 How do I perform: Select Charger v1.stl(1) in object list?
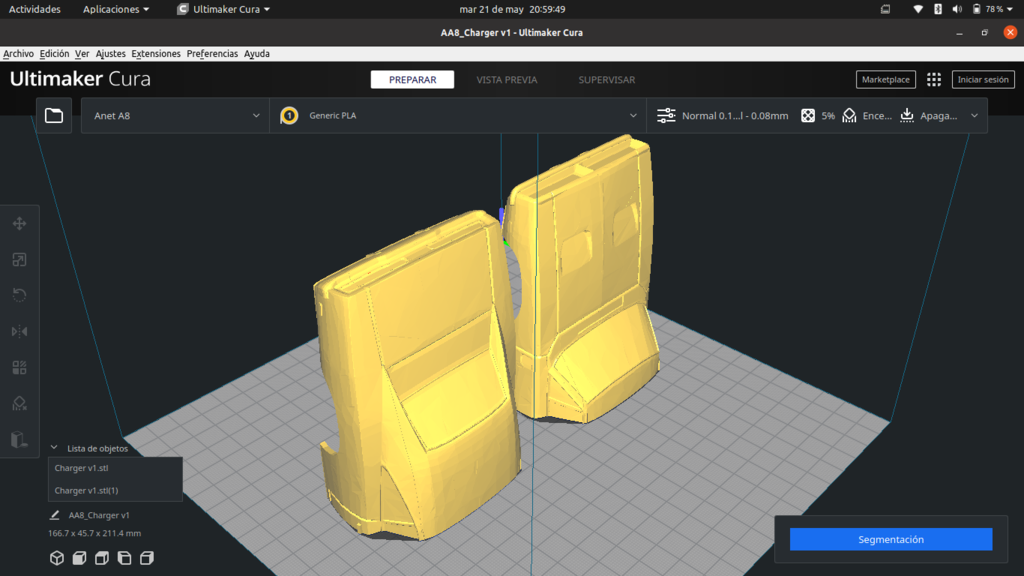coord(87,490)
